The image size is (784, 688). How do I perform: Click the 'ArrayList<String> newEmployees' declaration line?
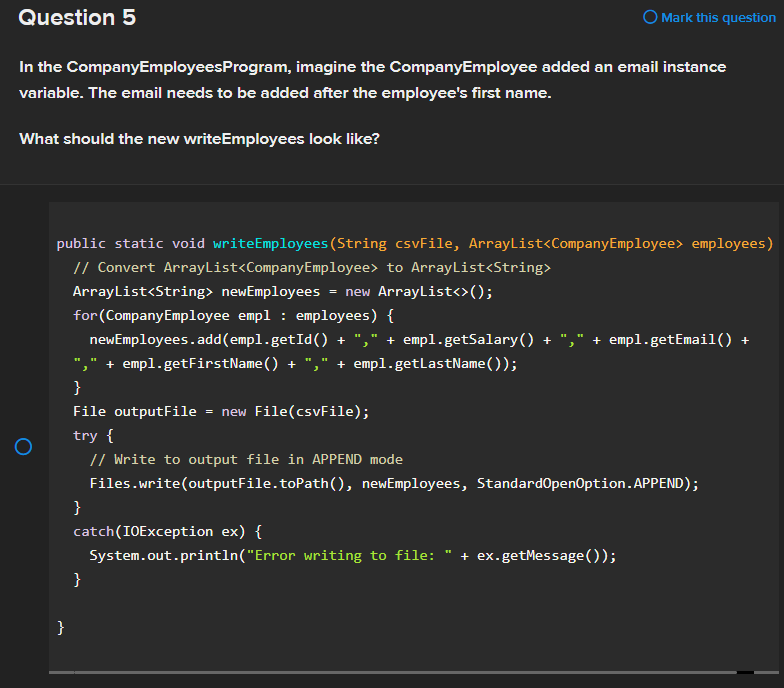point(282,292)
